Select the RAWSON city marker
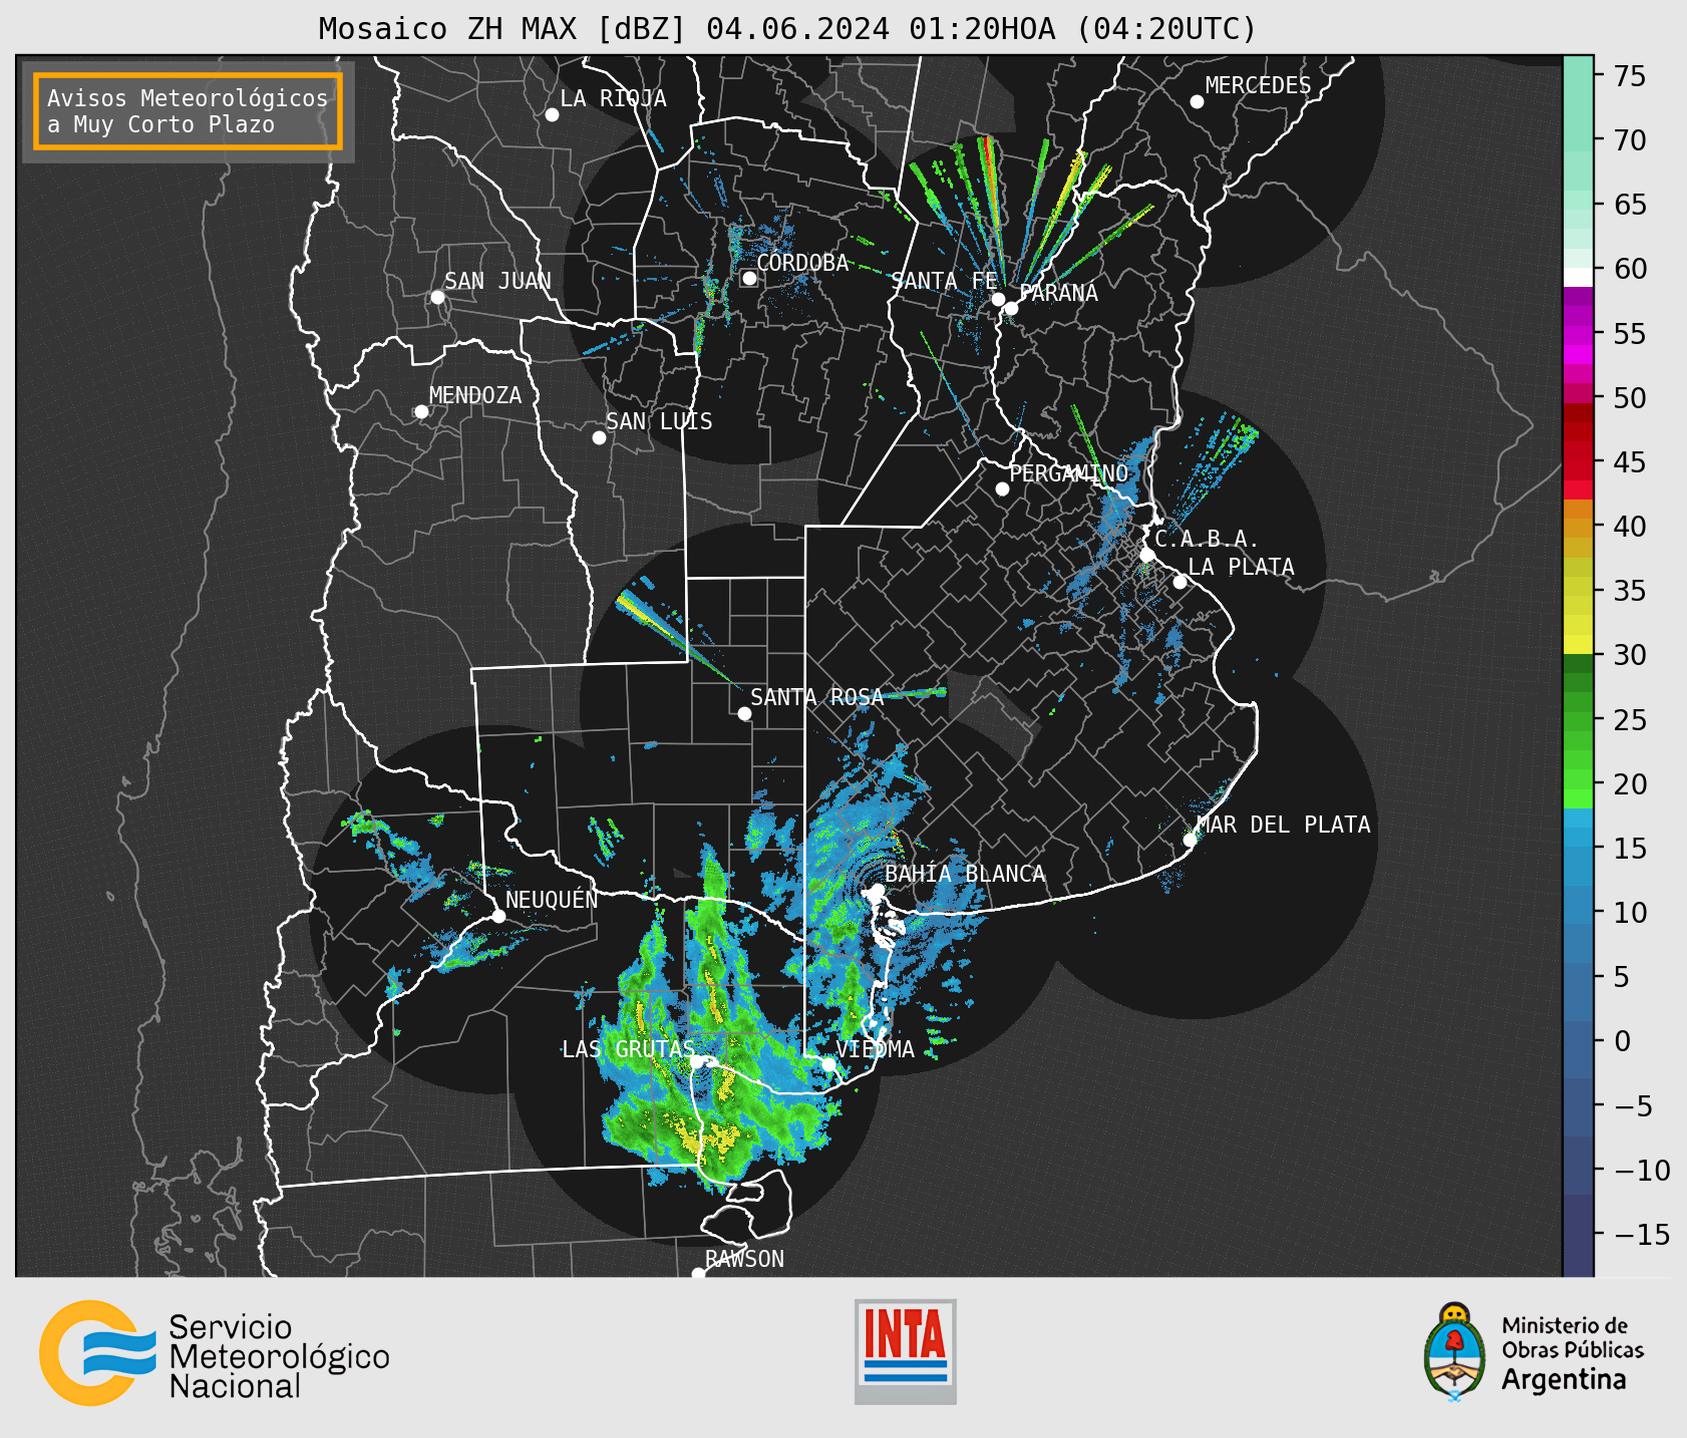This screenshot has width=1687, height=1438. click(x=698, y=1273)
